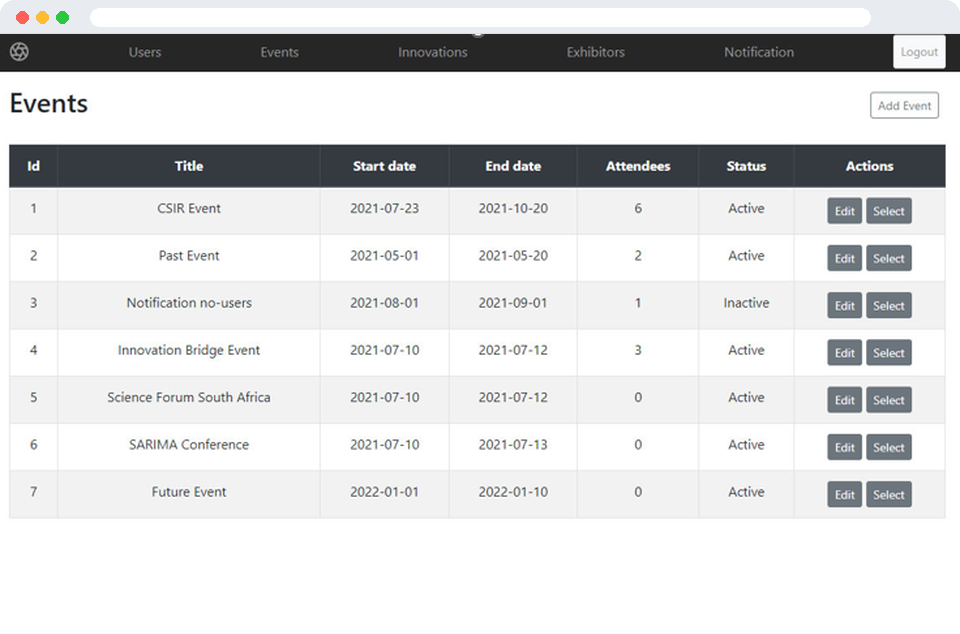Click the Id column header
Image resolution: width=960 pixels, height=634 pixels.
click(x=34, y=166)
